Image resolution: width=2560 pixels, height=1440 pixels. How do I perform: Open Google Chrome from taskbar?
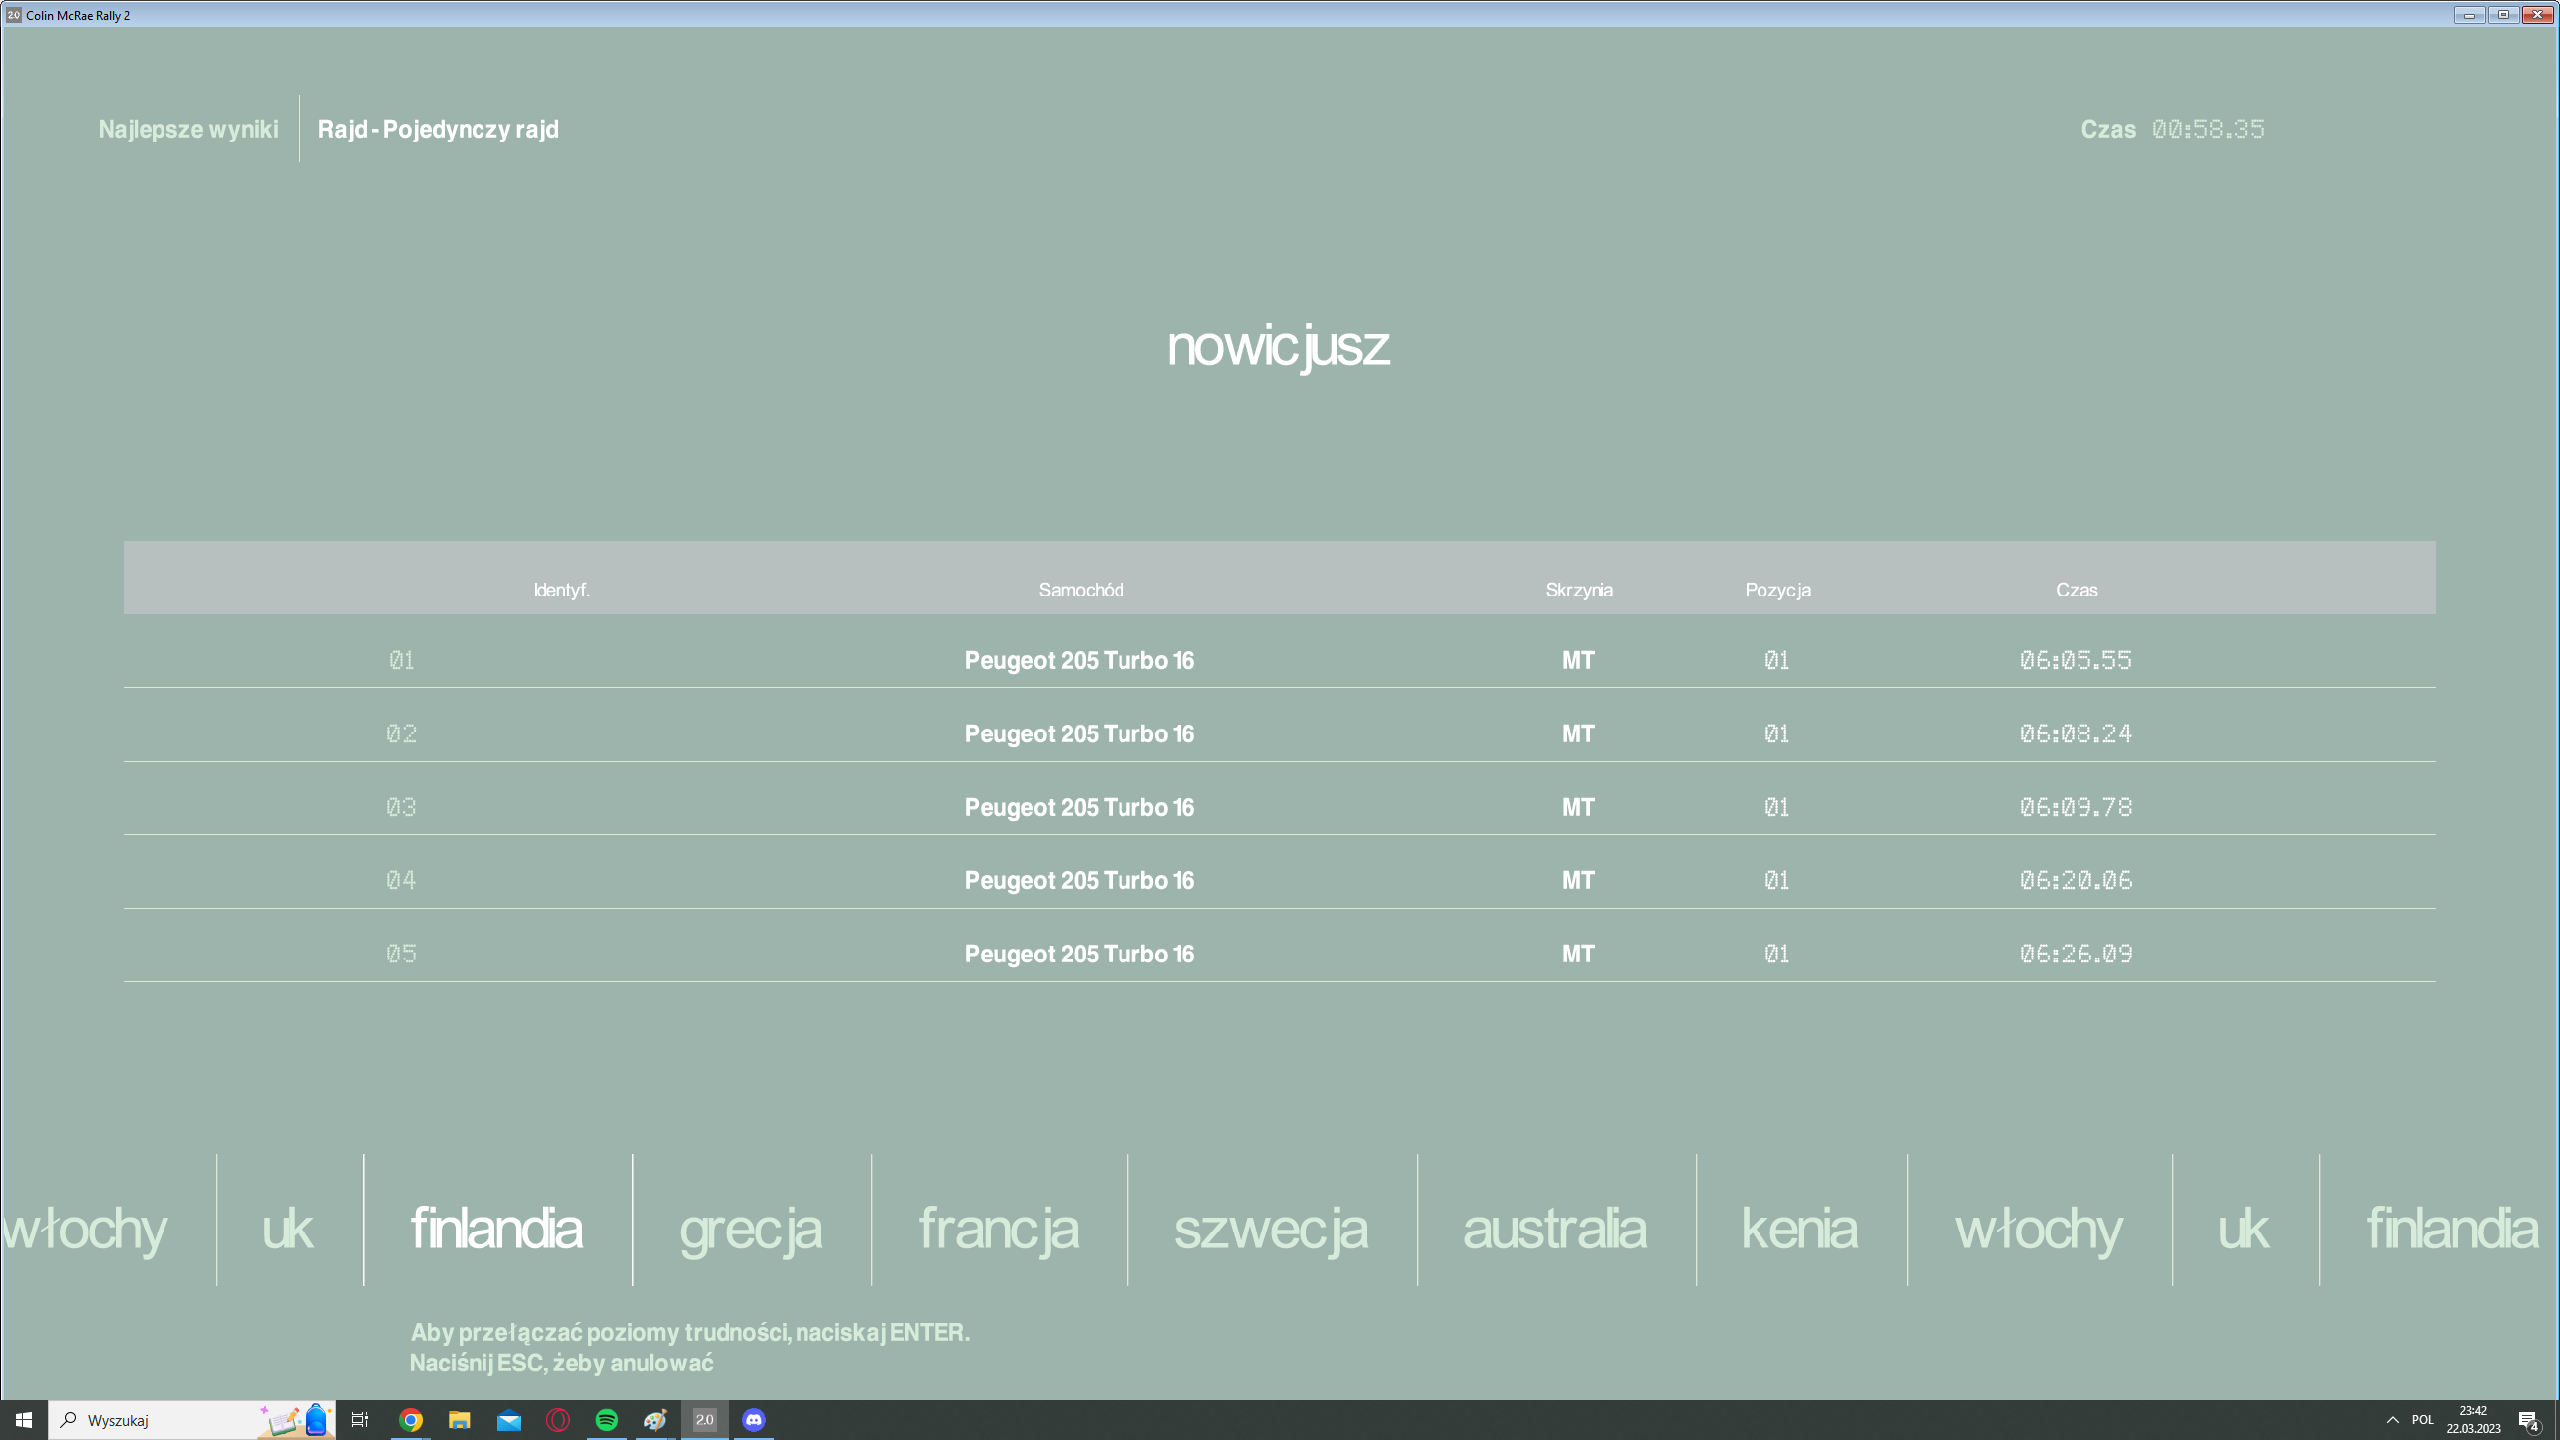coord(411,1420)
